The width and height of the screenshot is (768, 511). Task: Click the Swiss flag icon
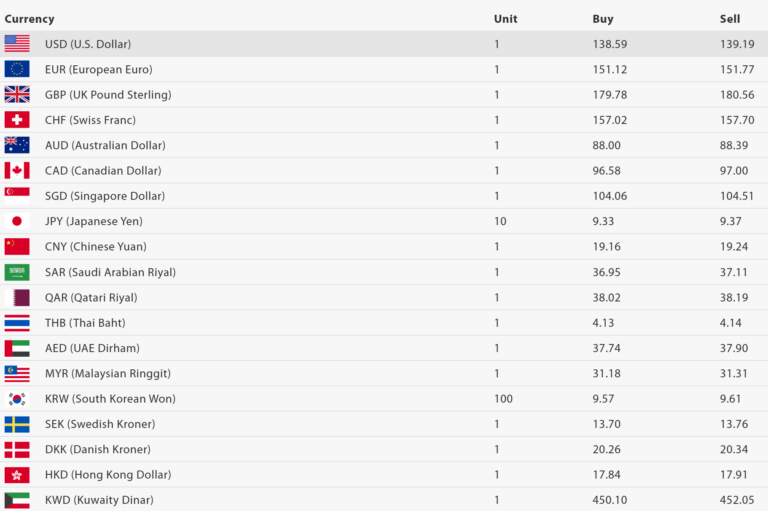pos(17,120)
